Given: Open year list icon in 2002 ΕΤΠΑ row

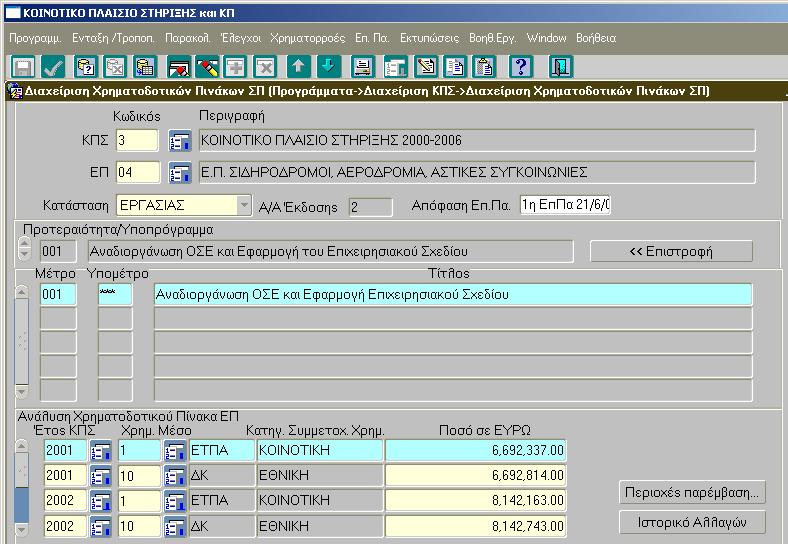Looking at the screenshot, I should [x=101, y=501].
